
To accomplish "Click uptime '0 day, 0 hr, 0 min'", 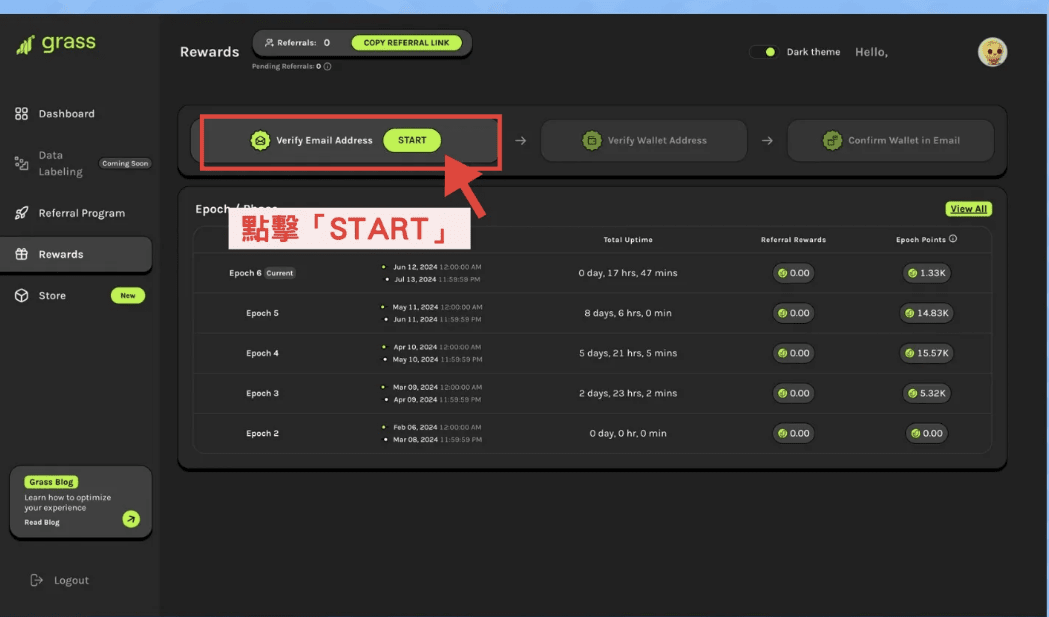I will [628, 434].
